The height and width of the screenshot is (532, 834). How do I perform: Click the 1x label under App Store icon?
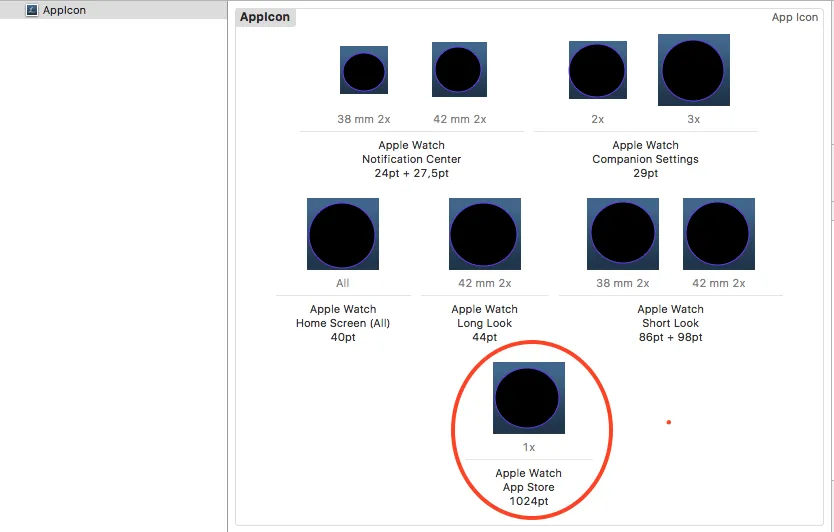(529, 447)
